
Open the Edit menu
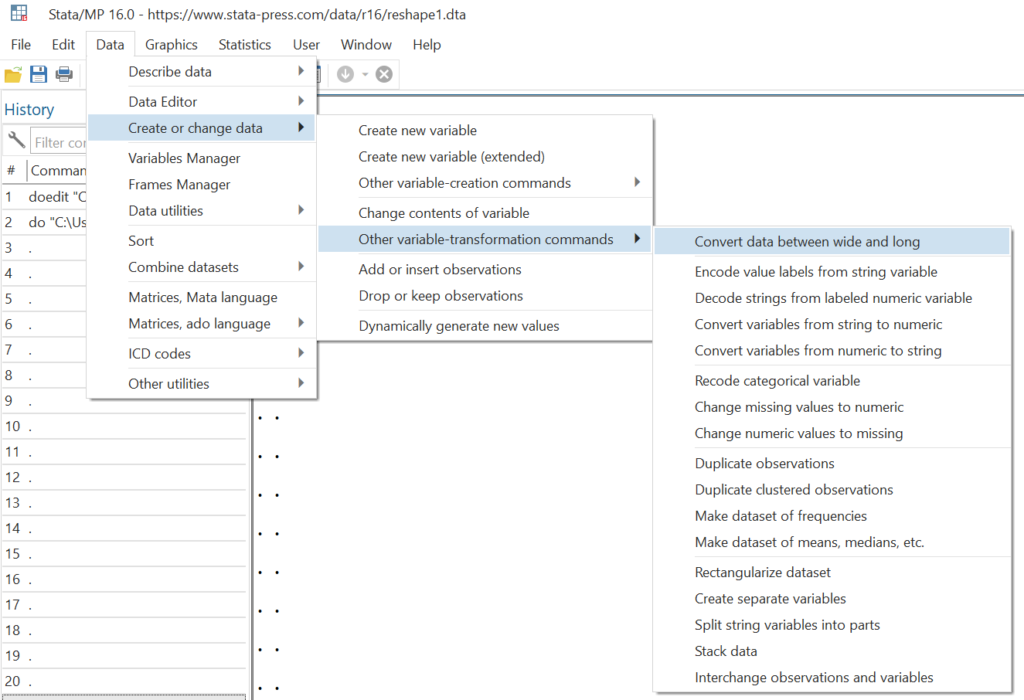pyautogui.click(x=63, y=44)
